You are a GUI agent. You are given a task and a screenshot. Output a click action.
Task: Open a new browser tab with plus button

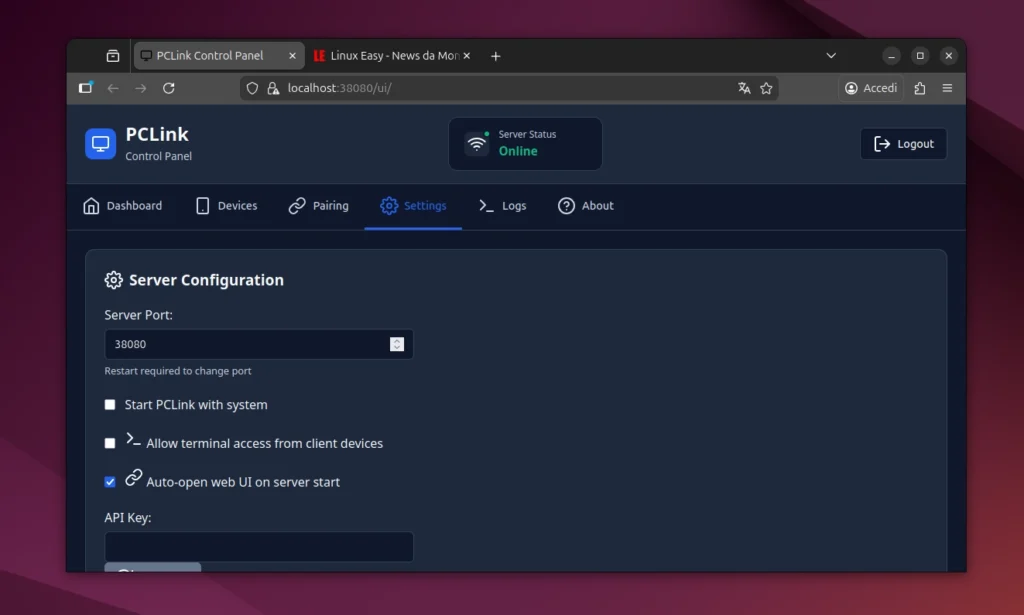pyautogui.click(x=495, y=56)
